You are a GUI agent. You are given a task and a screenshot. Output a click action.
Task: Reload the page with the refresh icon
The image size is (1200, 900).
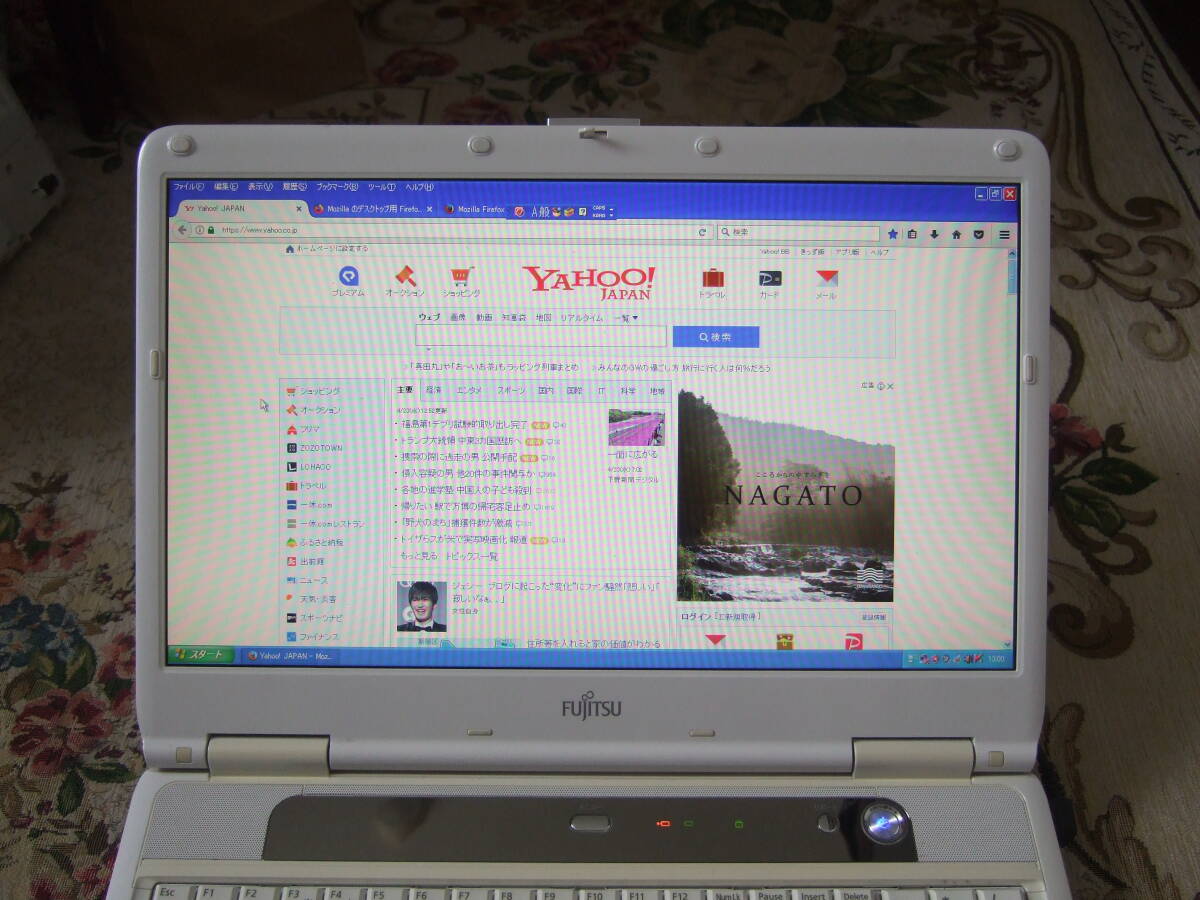pyautogui.click(x=703, y=232)
